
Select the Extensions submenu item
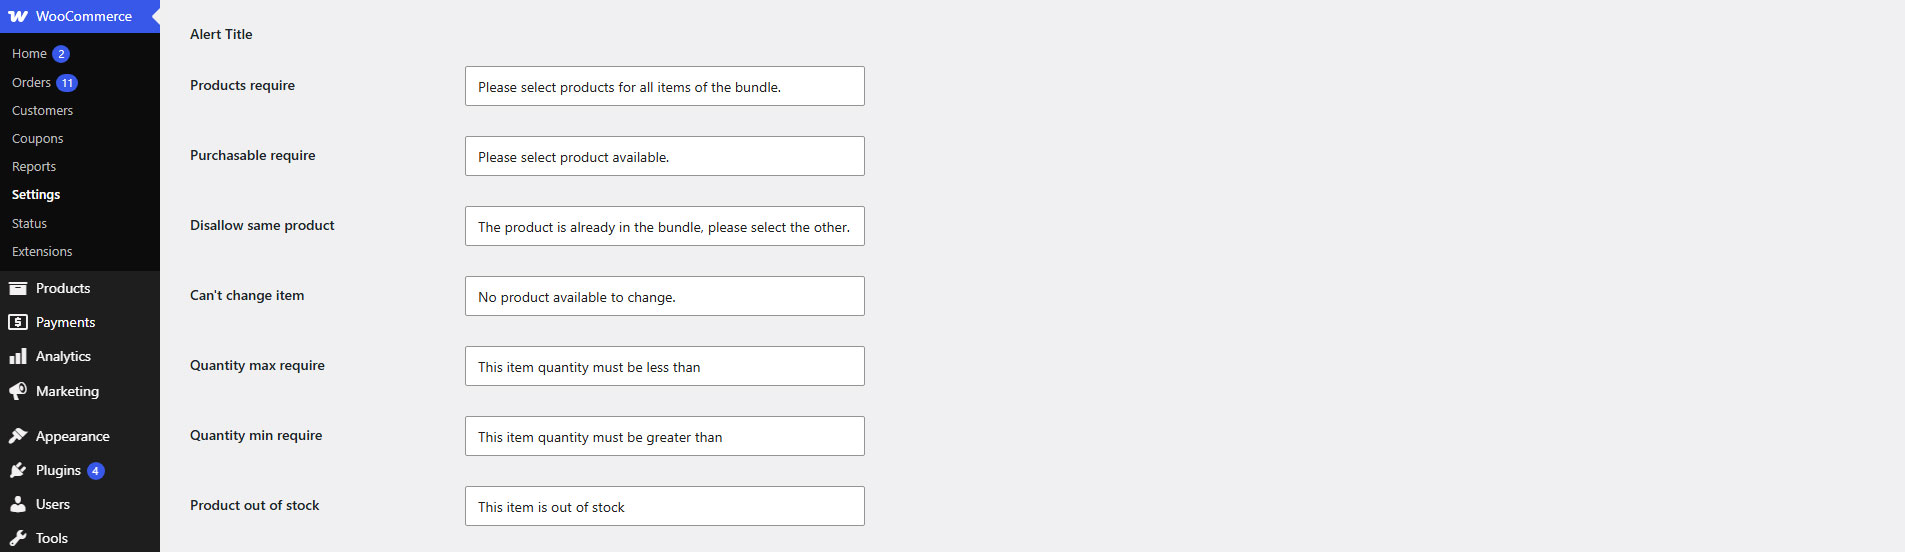pyautogui.click(x=42, y=252)
